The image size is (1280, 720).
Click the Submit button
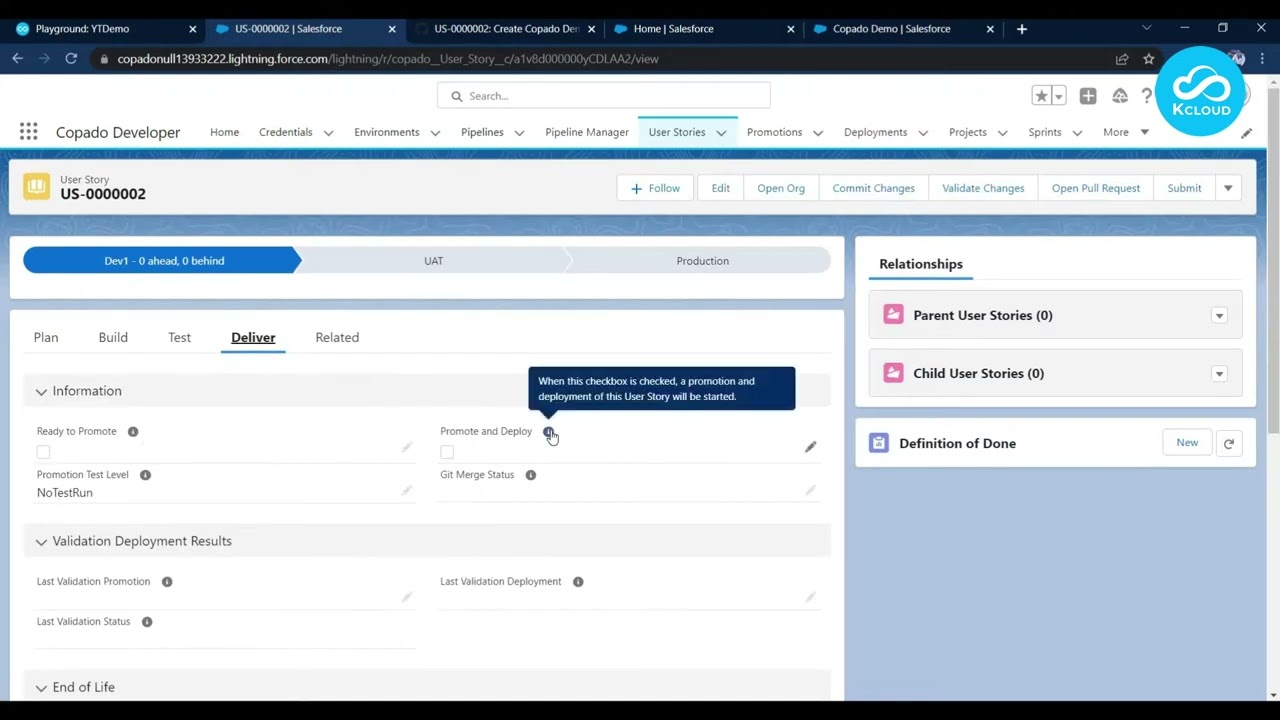(1184, 188)
